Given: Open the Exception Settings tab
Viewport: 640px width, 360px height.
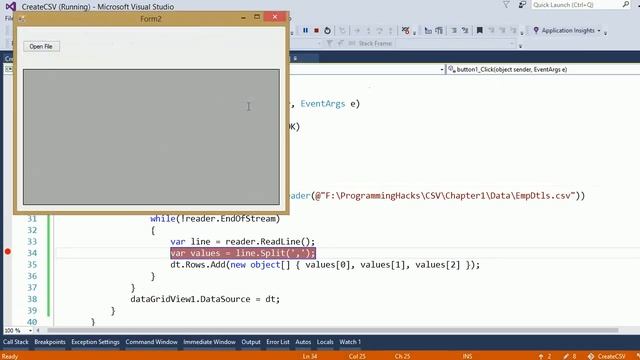Looking at the screenshot, I should (95, 342).
